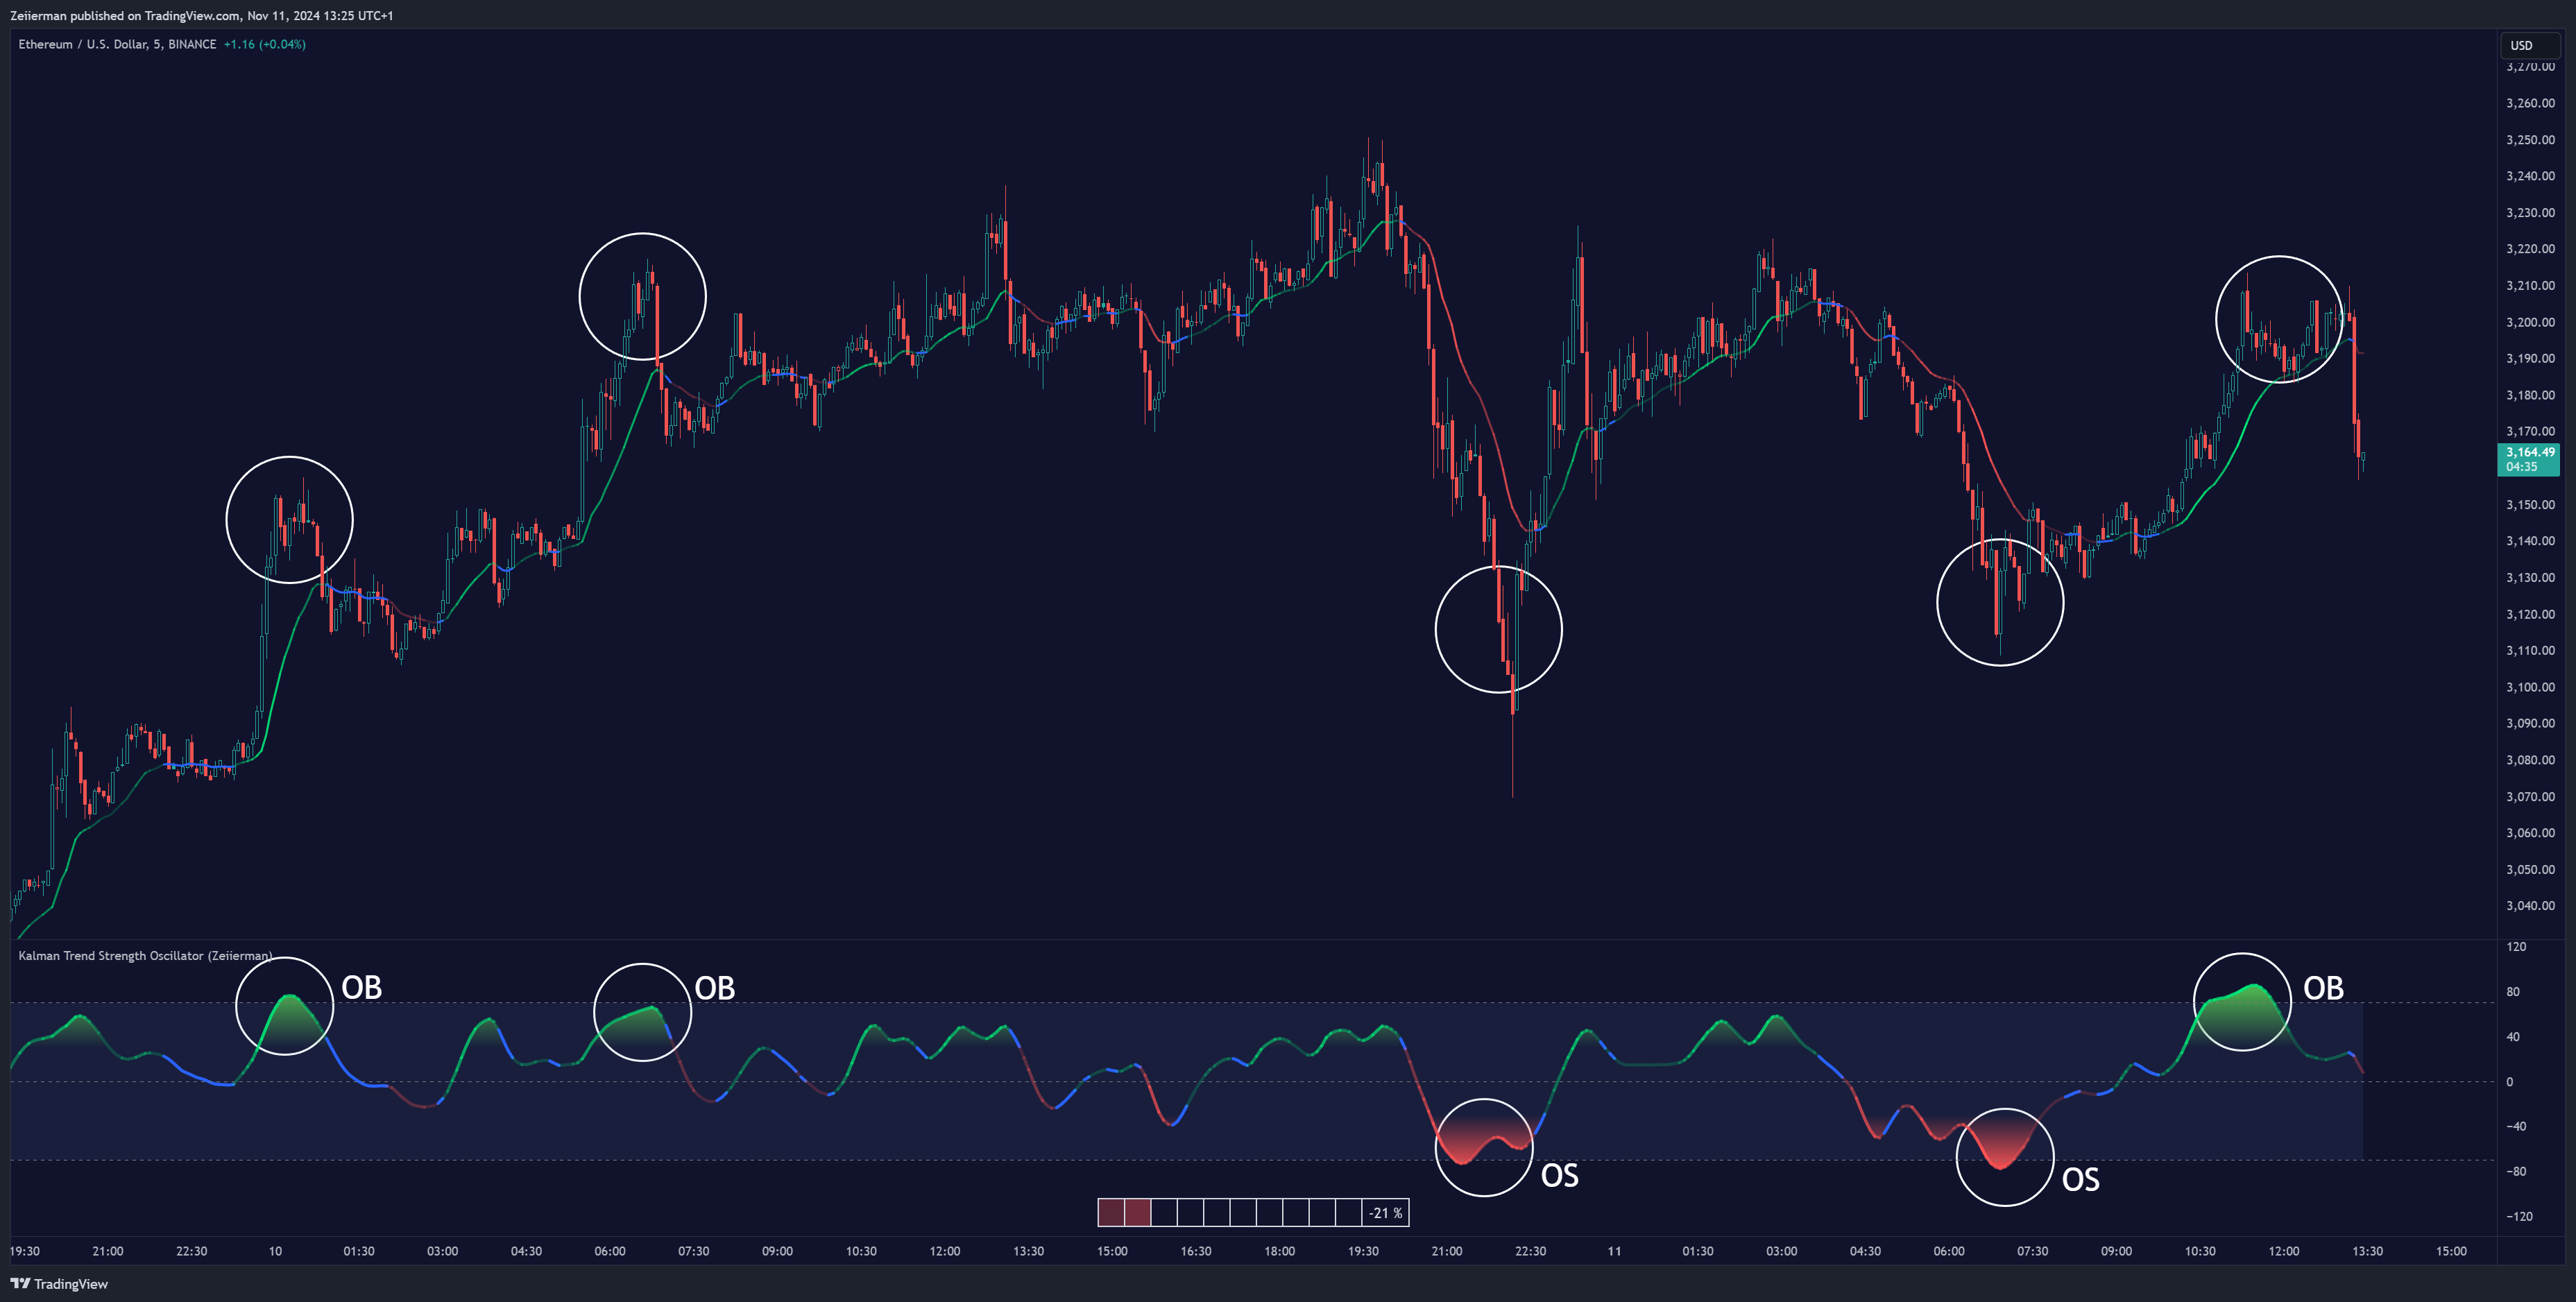Click the 3,200.00 price axis label
Viewport: 2576px width, 1302px height.
click(x=2530, y=322)
